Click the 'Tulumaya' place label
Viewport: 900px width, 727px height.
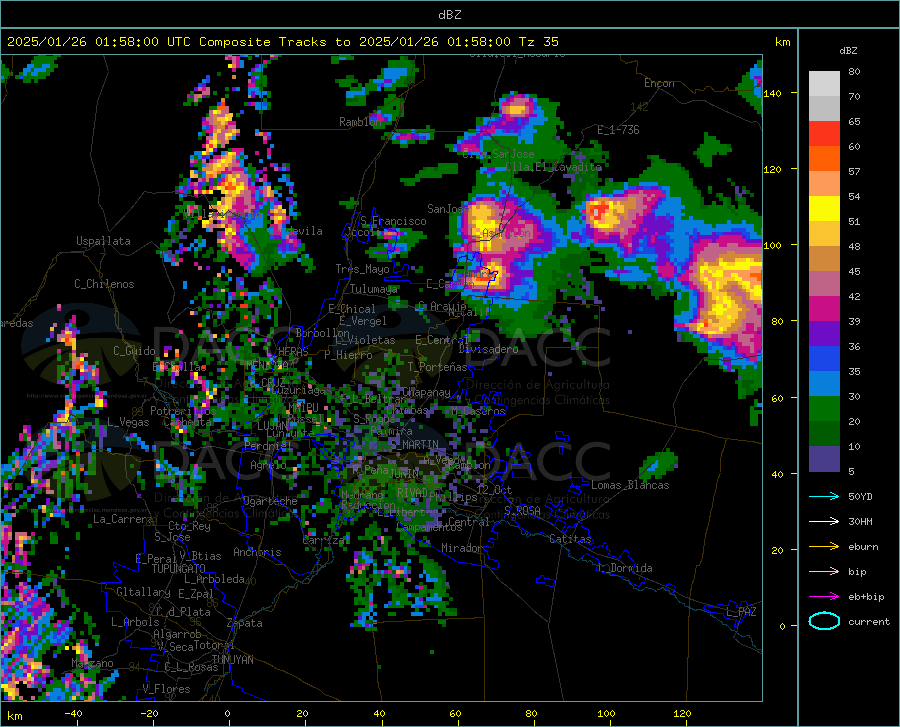pos(374,289)
